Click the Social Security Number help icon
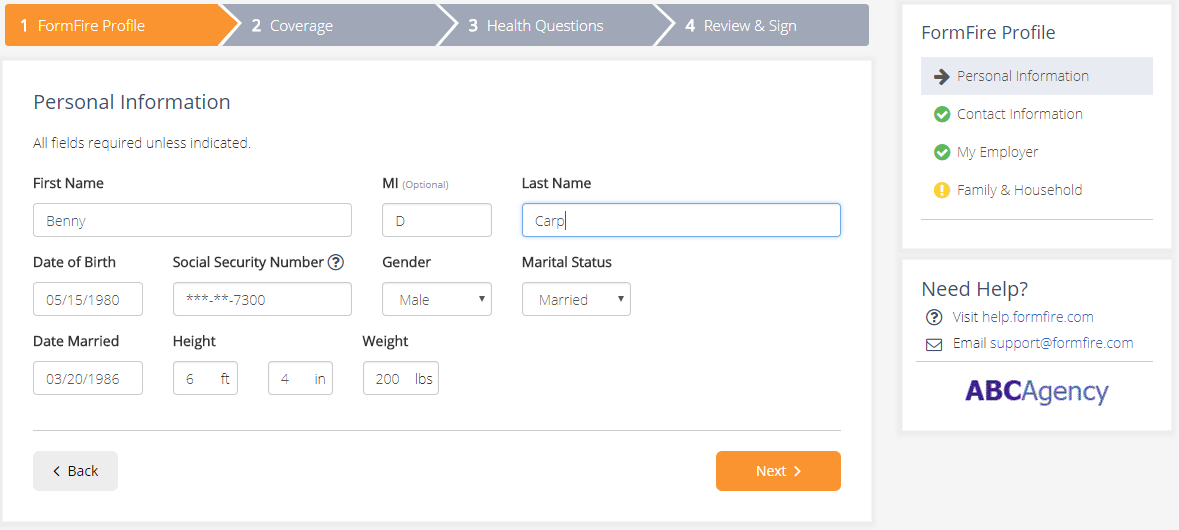The image size is (1179, 530). pyautogui.click(x=336, y=262)
